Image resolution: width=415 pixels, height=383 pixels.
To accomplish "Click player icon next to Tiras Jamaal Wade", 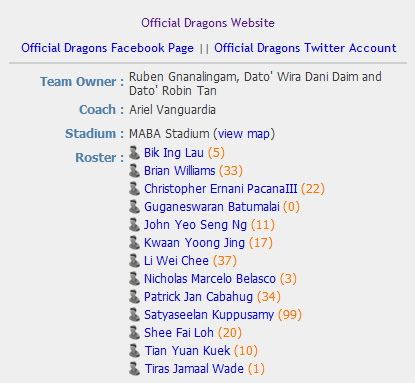I will pyautogui.click(x=134, y=369).
